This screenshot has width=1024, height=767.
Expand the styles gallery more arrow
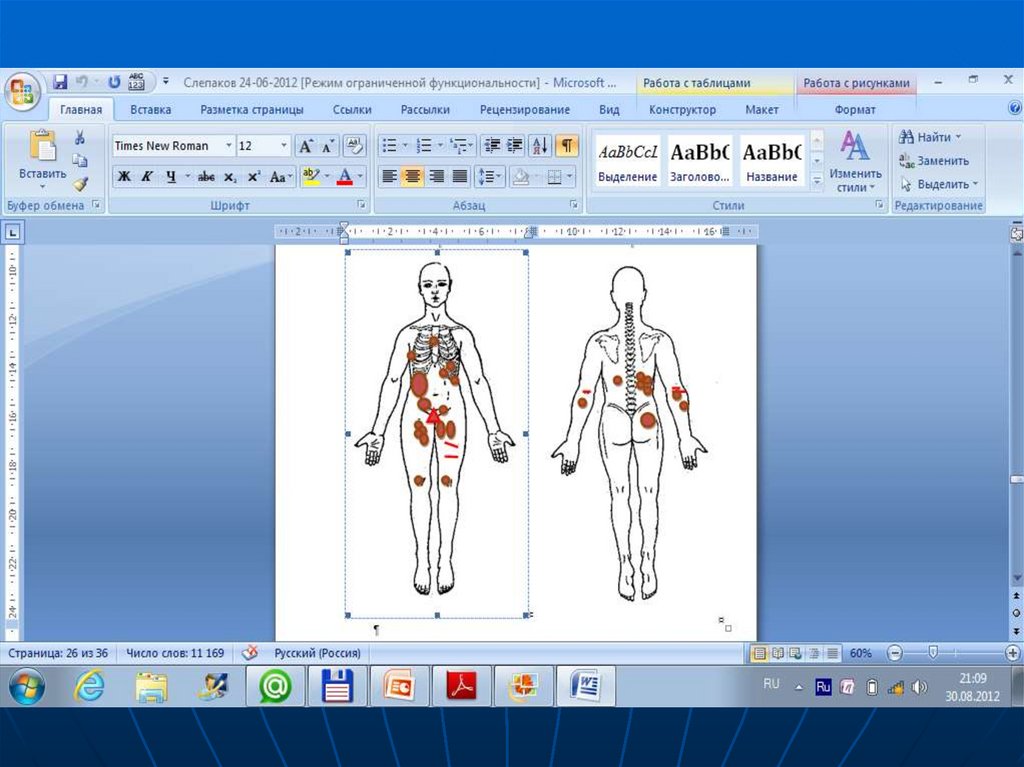click(x=816, y=181)
